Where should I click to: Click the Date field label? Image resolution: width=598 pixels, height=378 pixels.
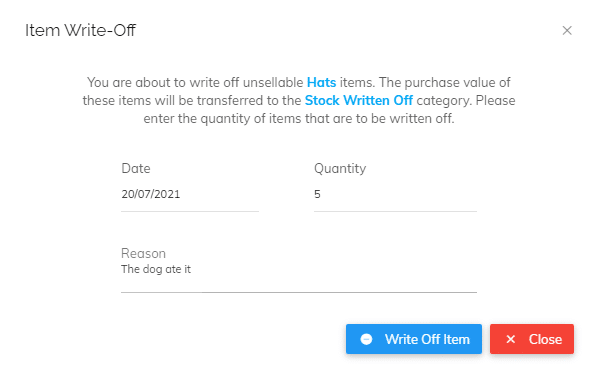(x=136, y=168)
